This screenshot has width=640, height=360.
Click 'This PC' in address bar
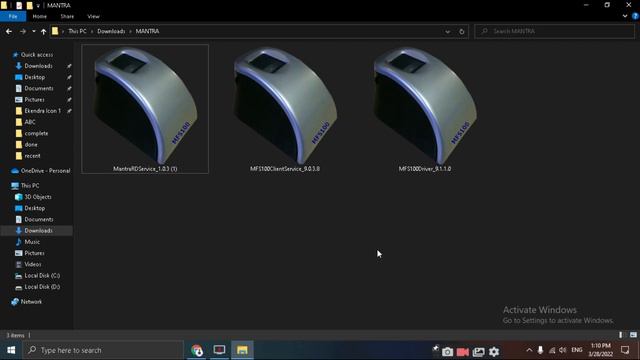[77, 31]
